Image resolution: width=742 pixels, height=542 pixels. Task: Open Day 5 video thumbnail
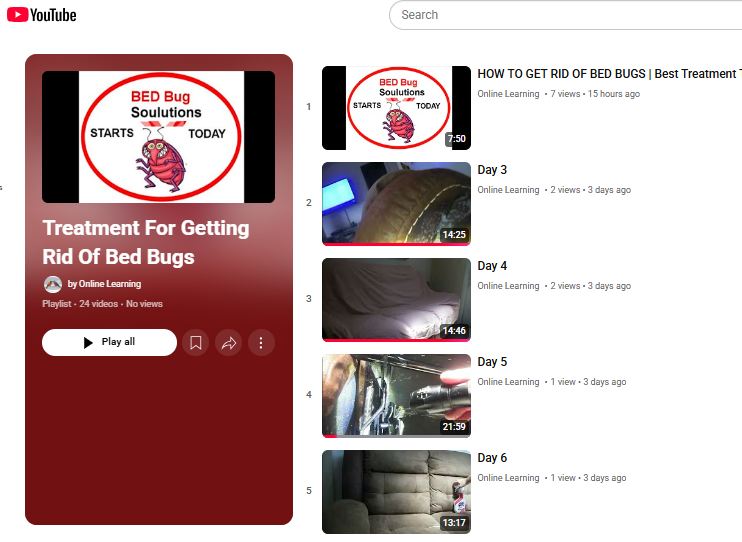[397, 396]
